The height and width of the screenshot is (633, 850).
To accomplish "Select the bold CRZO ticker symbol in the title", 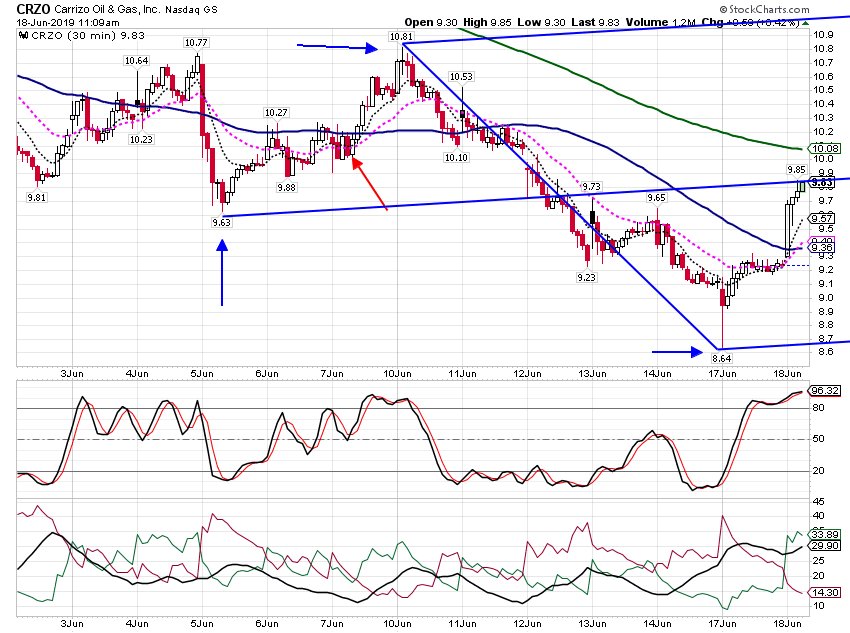I will 33,9.
